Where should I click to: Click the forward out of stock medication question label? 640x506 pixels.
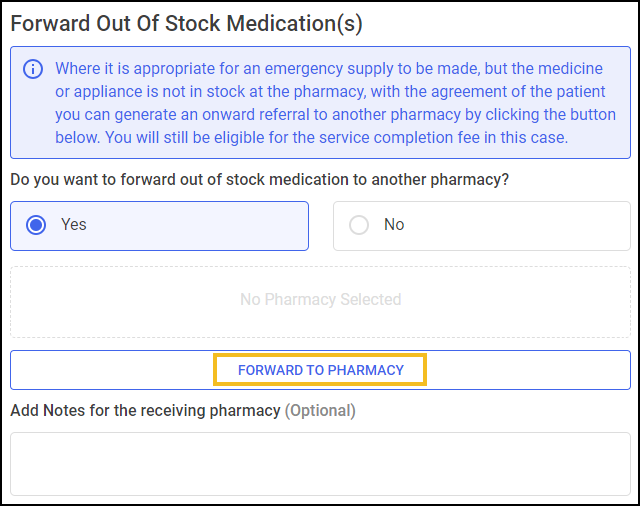point(260,180)
